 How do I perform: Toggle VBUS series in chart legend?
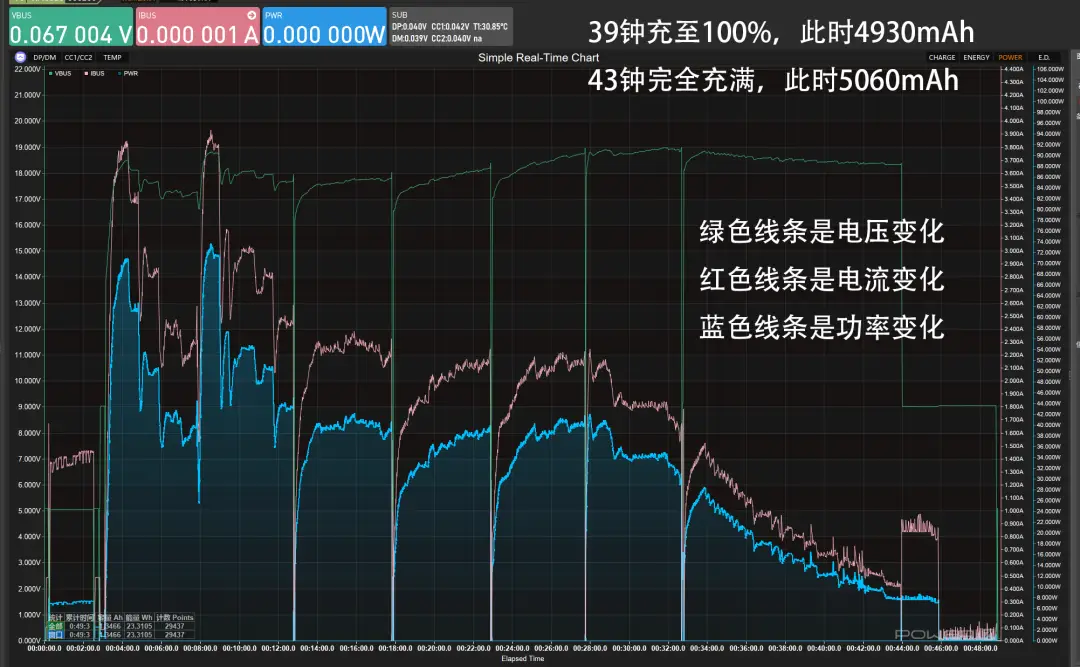coord(61,73)
